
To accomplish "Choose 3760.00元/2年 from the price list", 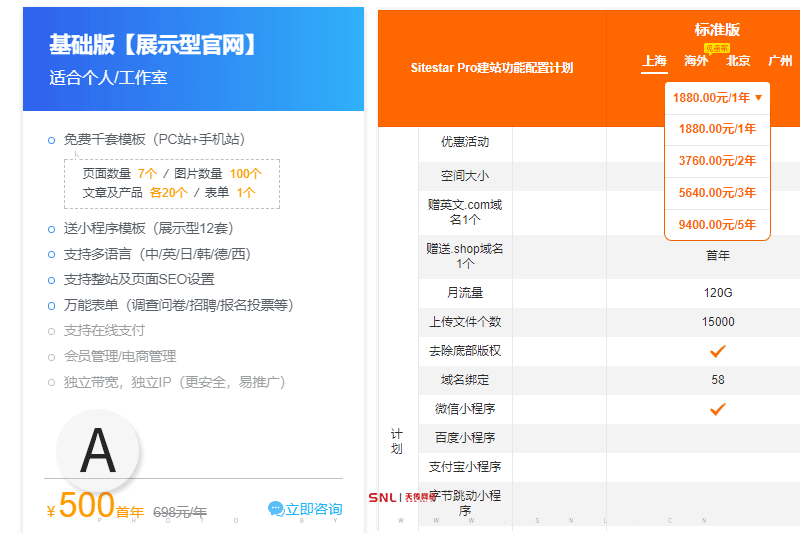I will tap(717, 161).
